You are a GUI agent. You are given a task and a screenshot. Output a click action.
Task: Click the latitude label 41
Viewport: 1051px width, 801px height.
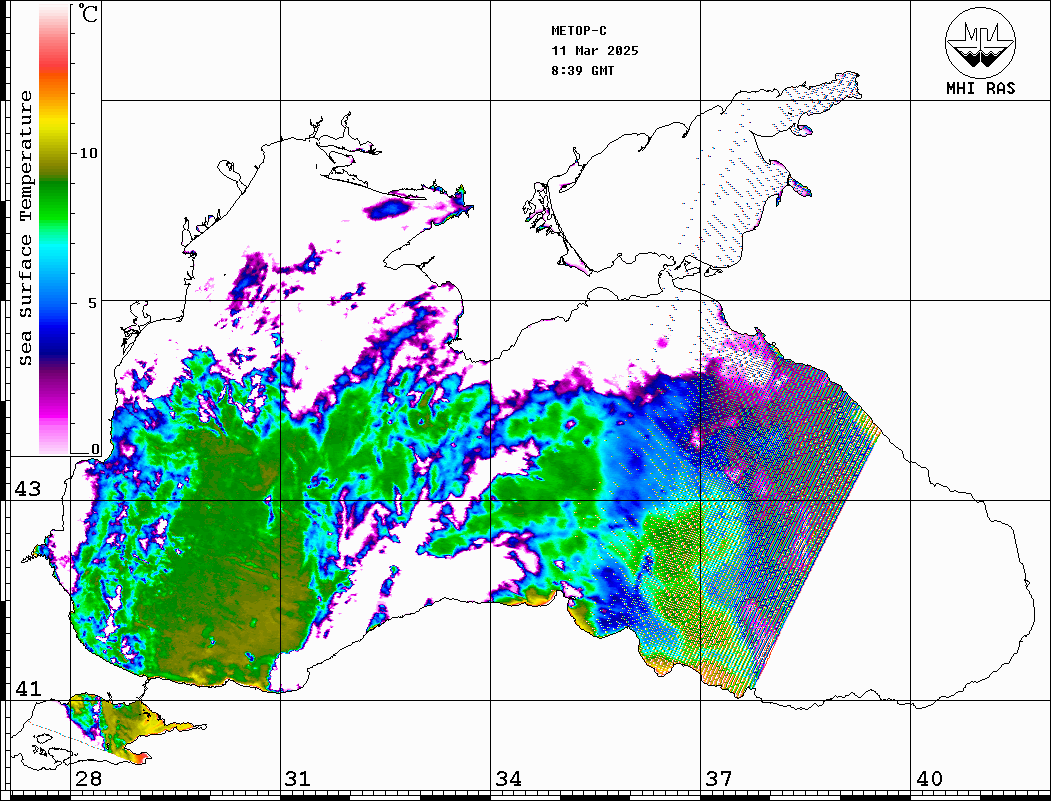[x=27, y=689]
